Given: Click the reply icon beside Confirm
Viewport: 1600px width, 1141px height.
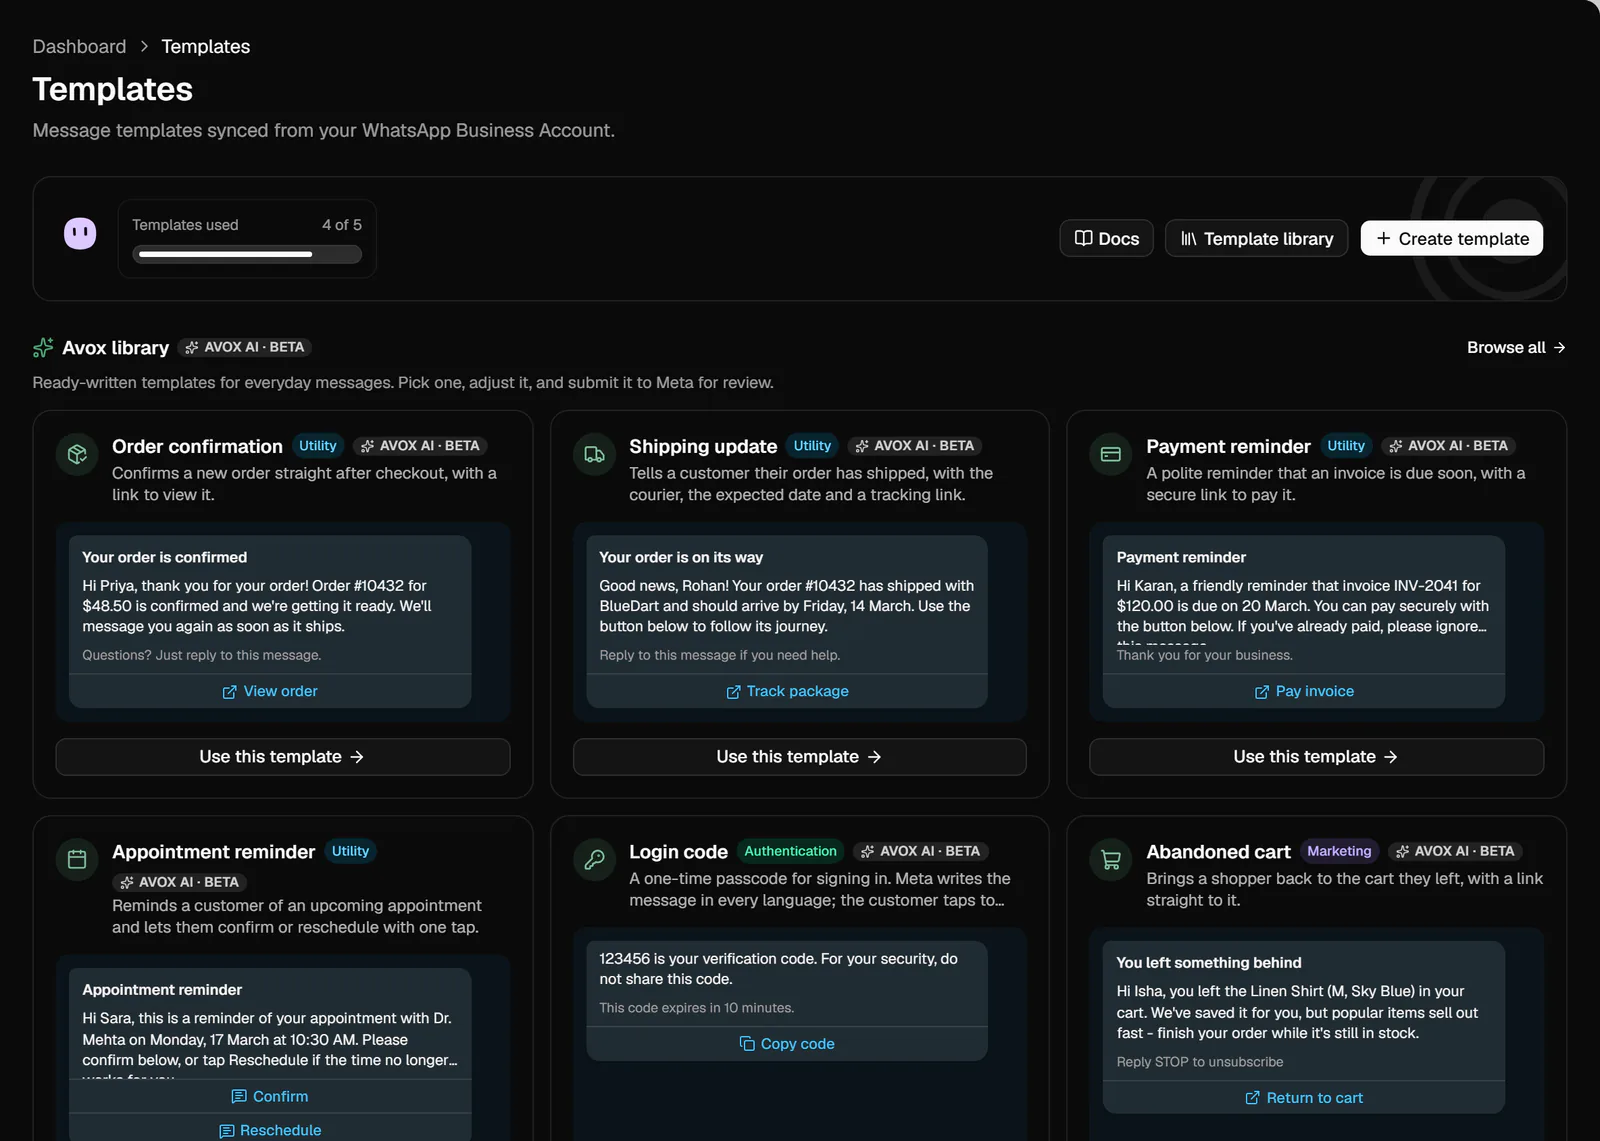Looking at the screenshot, I should (x=239, y=1097).
